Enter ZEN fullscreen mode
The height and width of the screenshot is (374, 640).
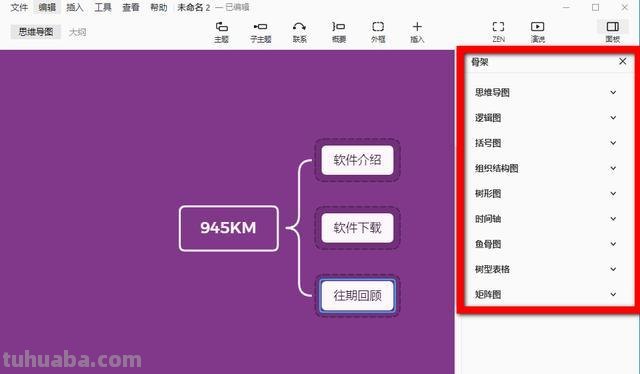point(498,27)
